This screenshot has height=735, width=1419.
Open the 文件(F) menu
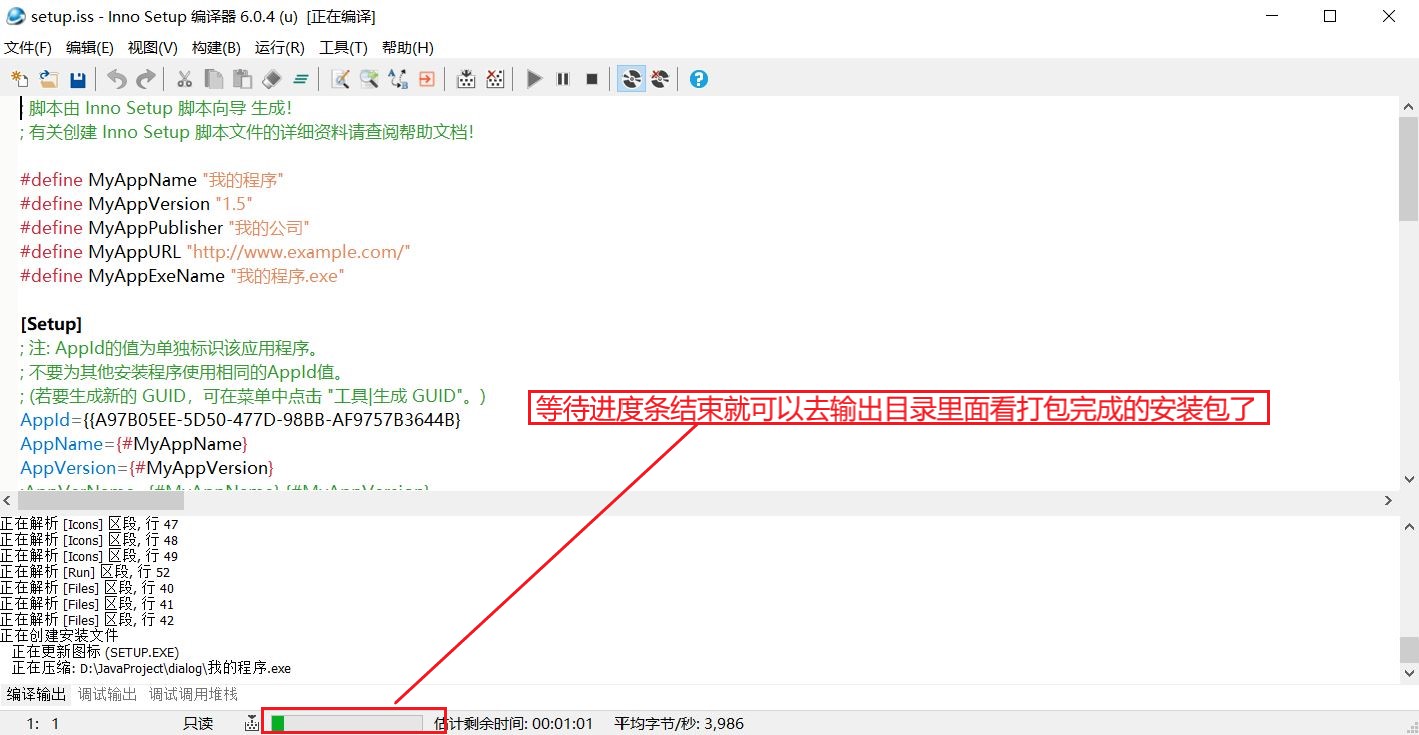(x=28, y=47)
